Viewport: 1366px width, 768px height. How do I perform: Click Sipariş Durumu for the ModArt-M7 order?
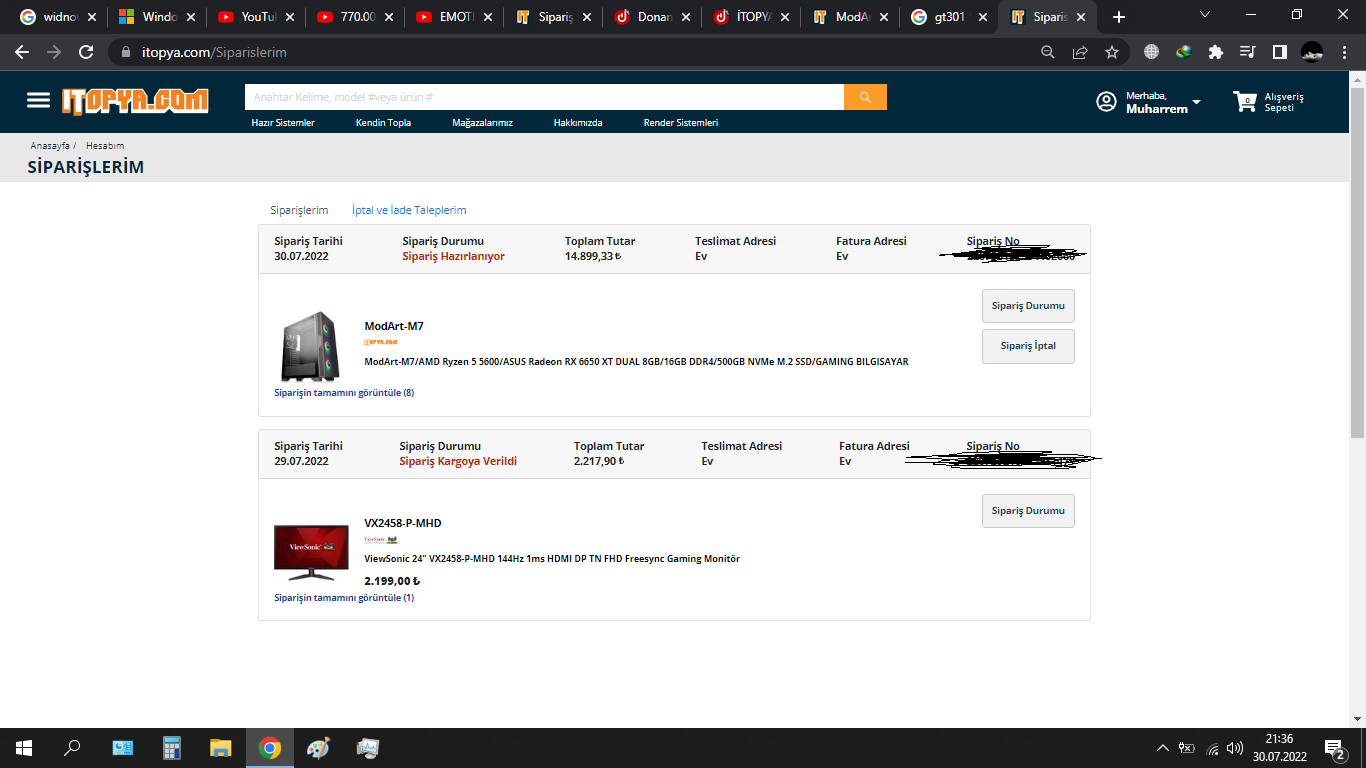click(1028, 306)
